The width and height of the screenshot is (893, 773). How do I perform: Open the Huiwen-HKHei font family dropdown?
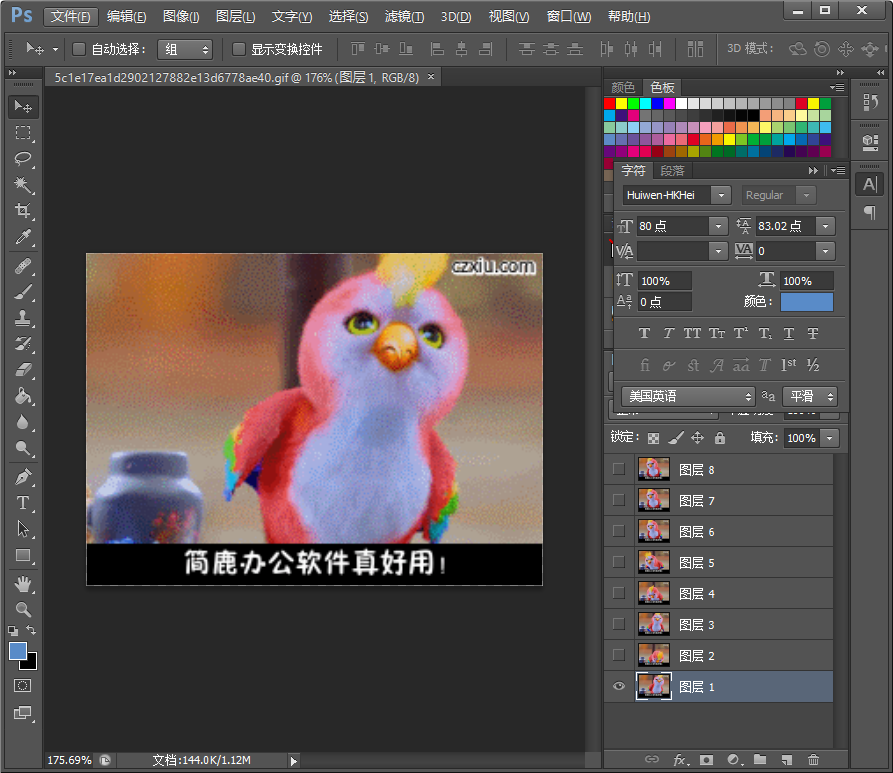[x=723, y=194]
